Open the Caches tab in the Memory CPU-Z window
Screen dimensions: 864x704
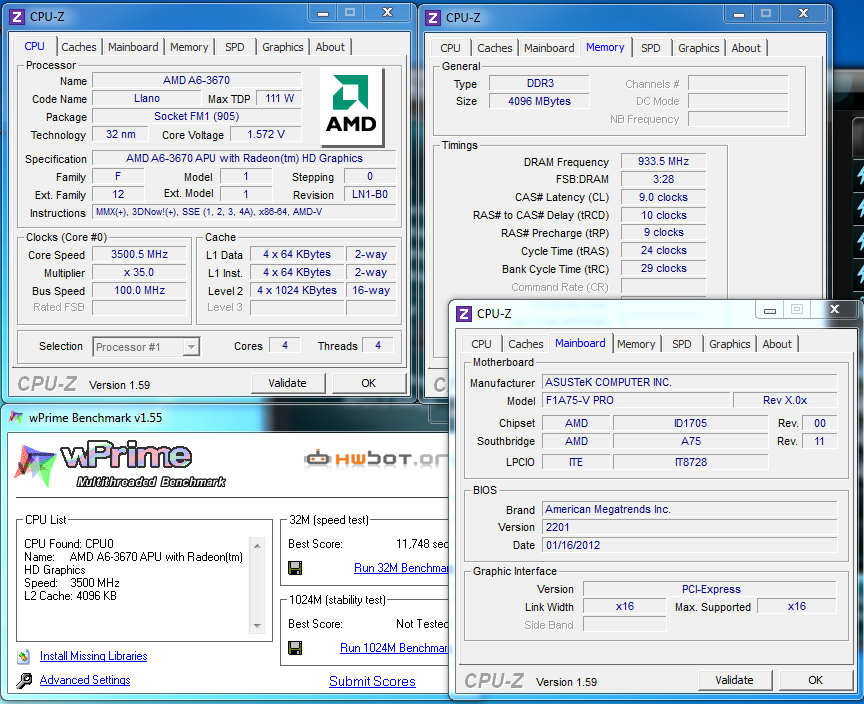tap(495, 48)
